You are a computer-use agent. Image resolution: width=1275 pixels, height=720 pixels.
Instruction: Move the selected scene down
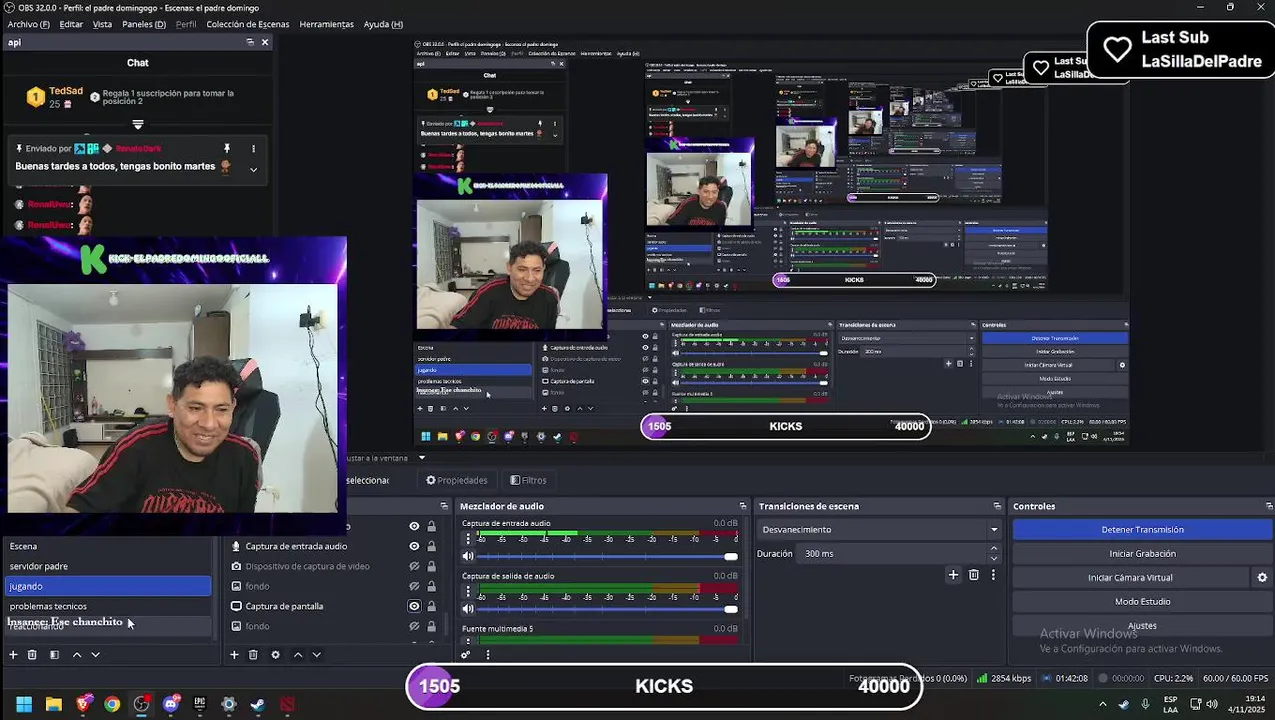pyautogui.click(x=96, y=655)
